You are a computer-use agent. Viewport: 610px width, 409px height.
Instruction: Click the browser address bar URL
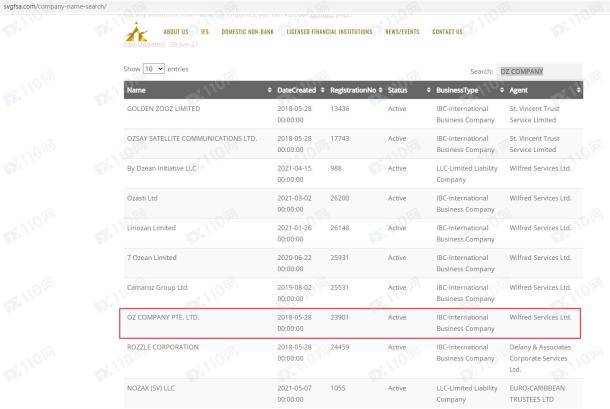tap(55, 6)
